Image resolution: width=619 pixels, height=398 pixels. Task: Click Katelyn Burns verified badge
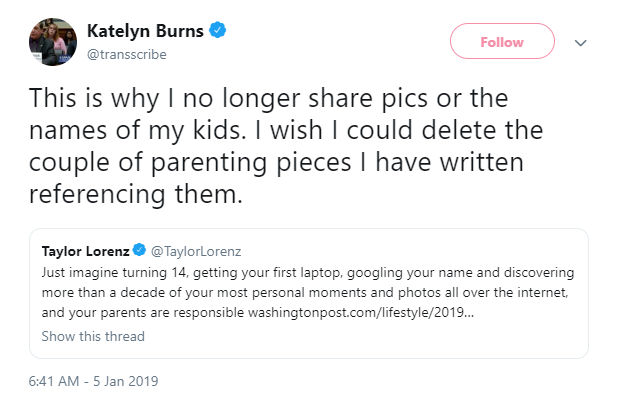[218, 30]
